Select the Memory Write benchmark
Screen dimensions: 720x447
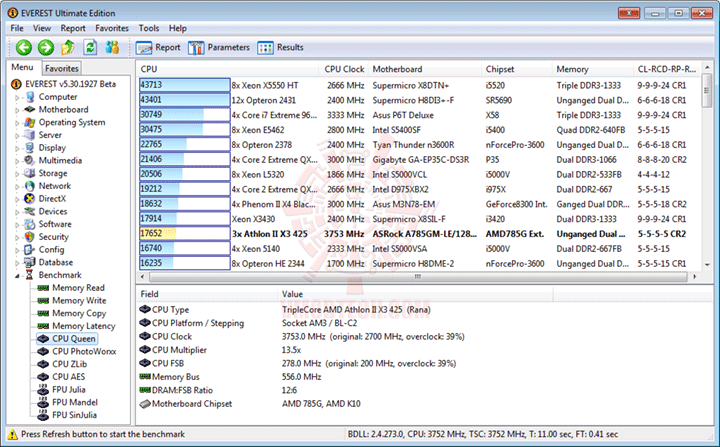click(x=79, y=300)
